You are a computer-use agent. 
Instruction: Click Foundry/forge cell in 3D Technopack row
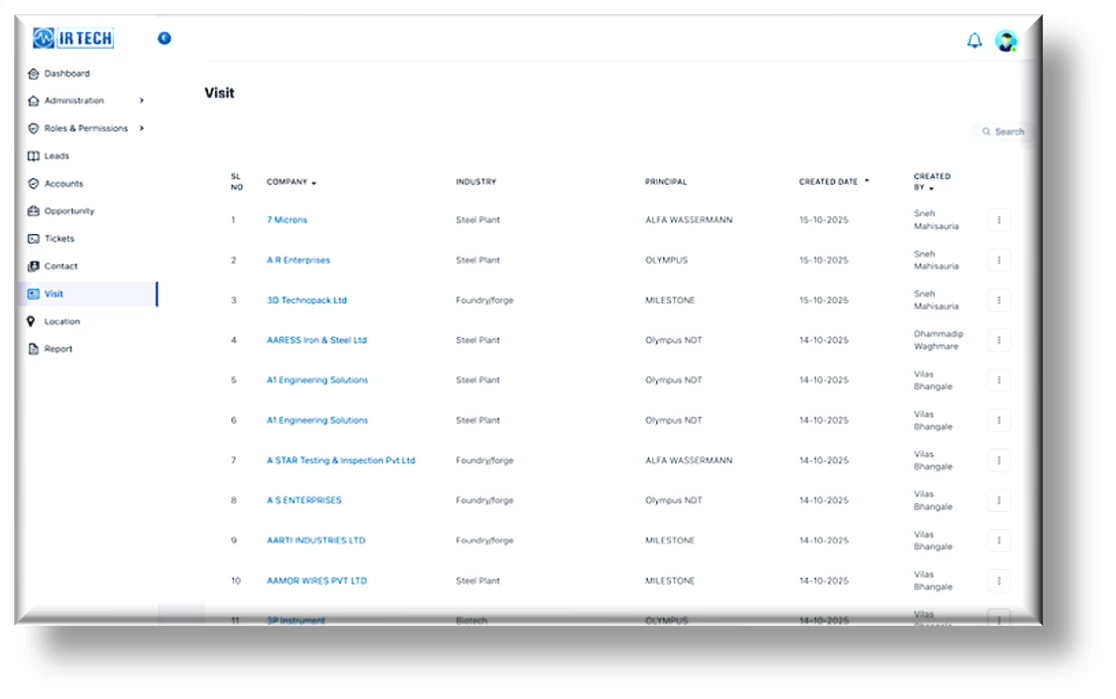(485, 300)
